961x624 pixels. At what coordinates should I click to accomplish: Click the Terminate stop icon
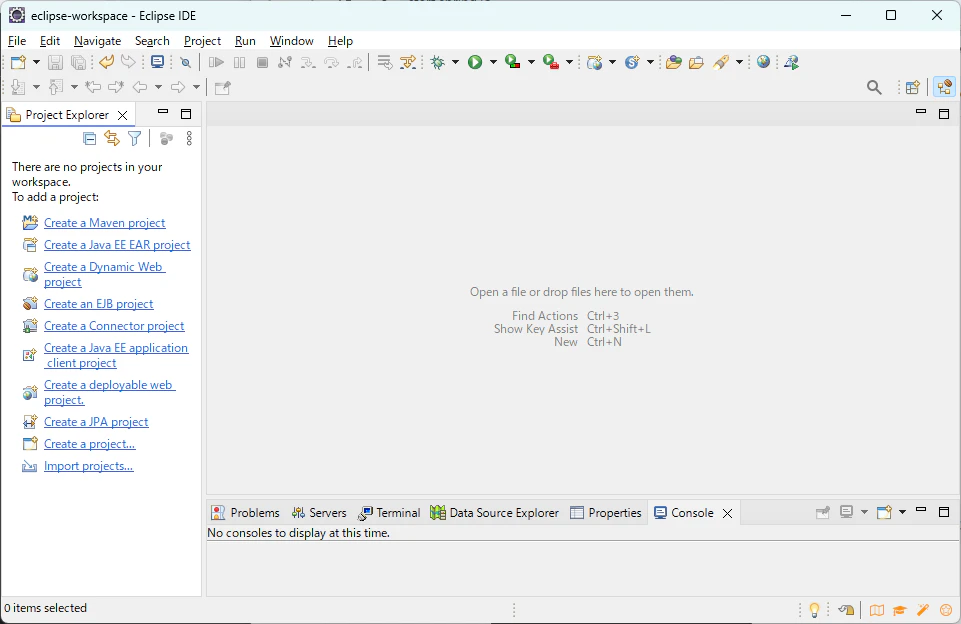coord(262,62)
